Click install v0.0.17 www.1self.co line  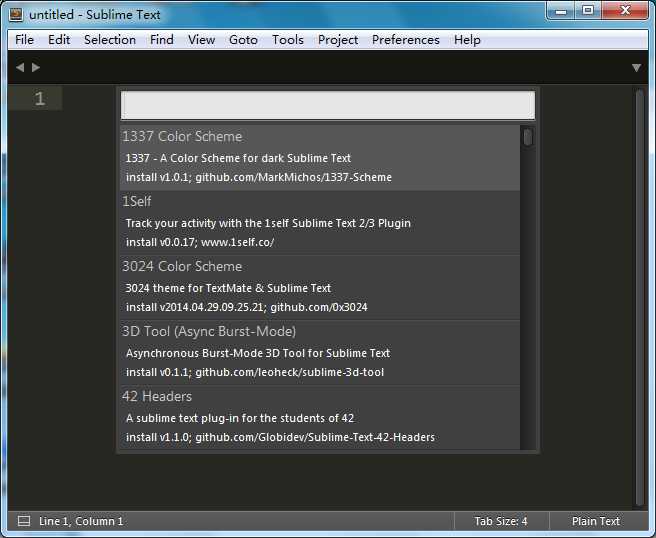pos(200,242)
